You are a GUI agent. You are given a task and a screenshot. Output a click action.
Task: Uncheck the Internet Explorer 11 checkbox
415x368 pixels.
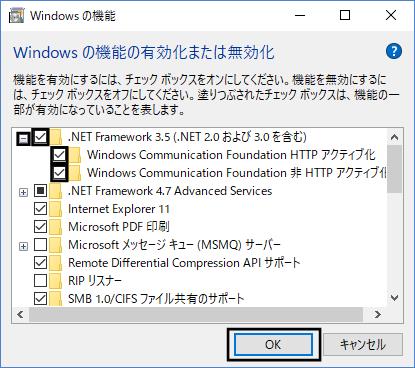tap(41, 209)
